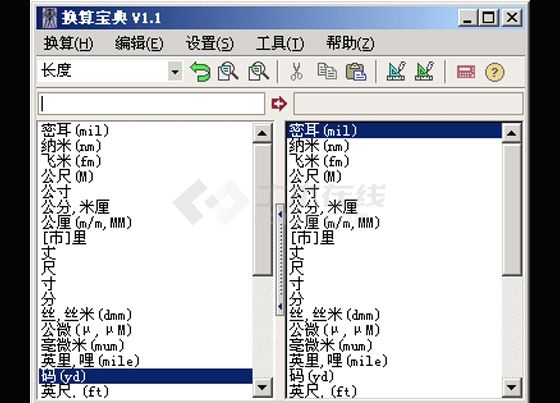Screen dimensions: 560x403
Task: Select 毫微米(mum) in the left list
Action: point(146,345)
